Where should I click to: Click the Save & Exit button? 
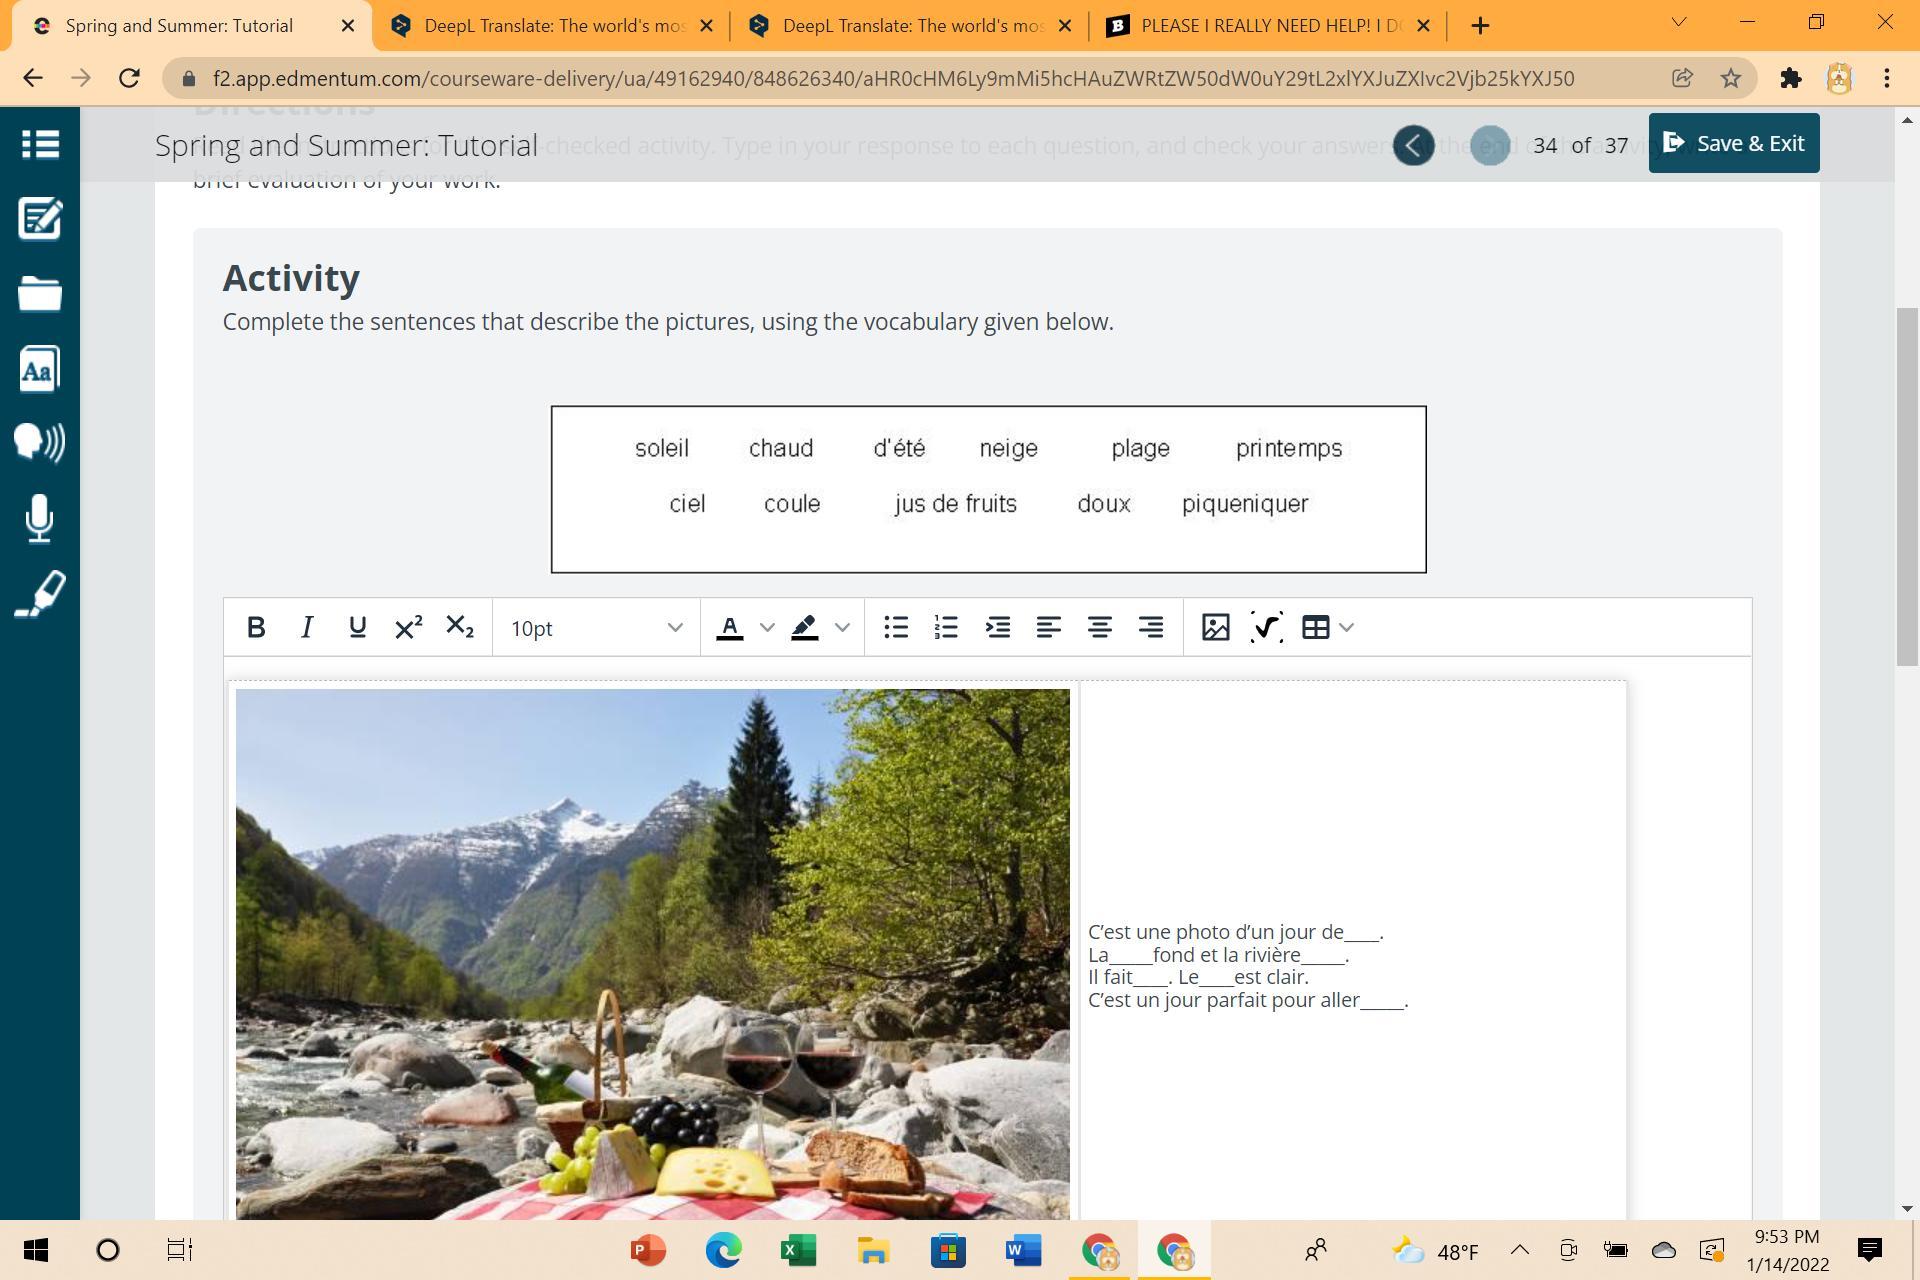pyautogui.click(x=1733, y=143)
